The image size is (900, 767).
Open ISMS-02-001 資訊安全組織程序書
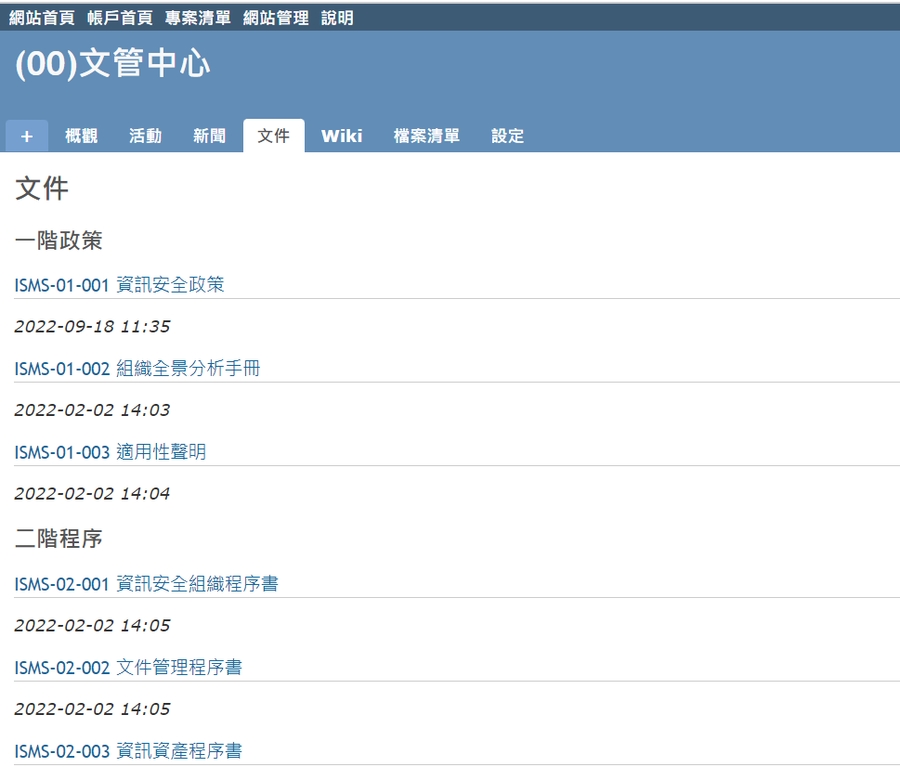(x=146, y=584)
